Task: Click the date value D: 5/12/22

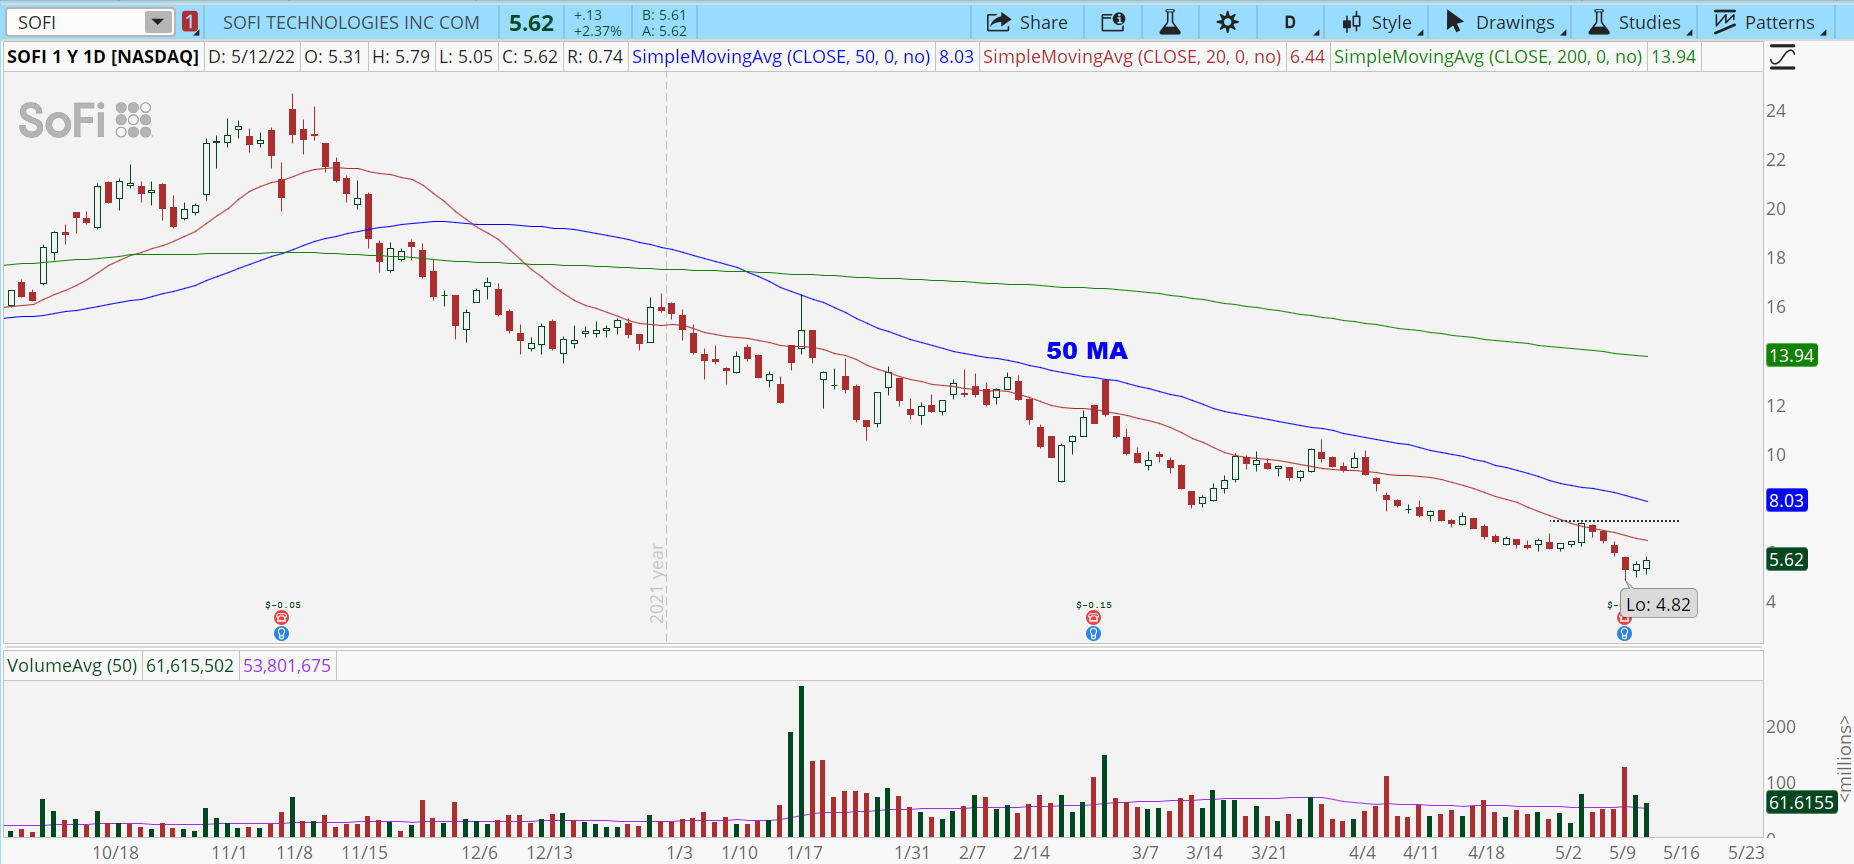Action: (252, 57)
